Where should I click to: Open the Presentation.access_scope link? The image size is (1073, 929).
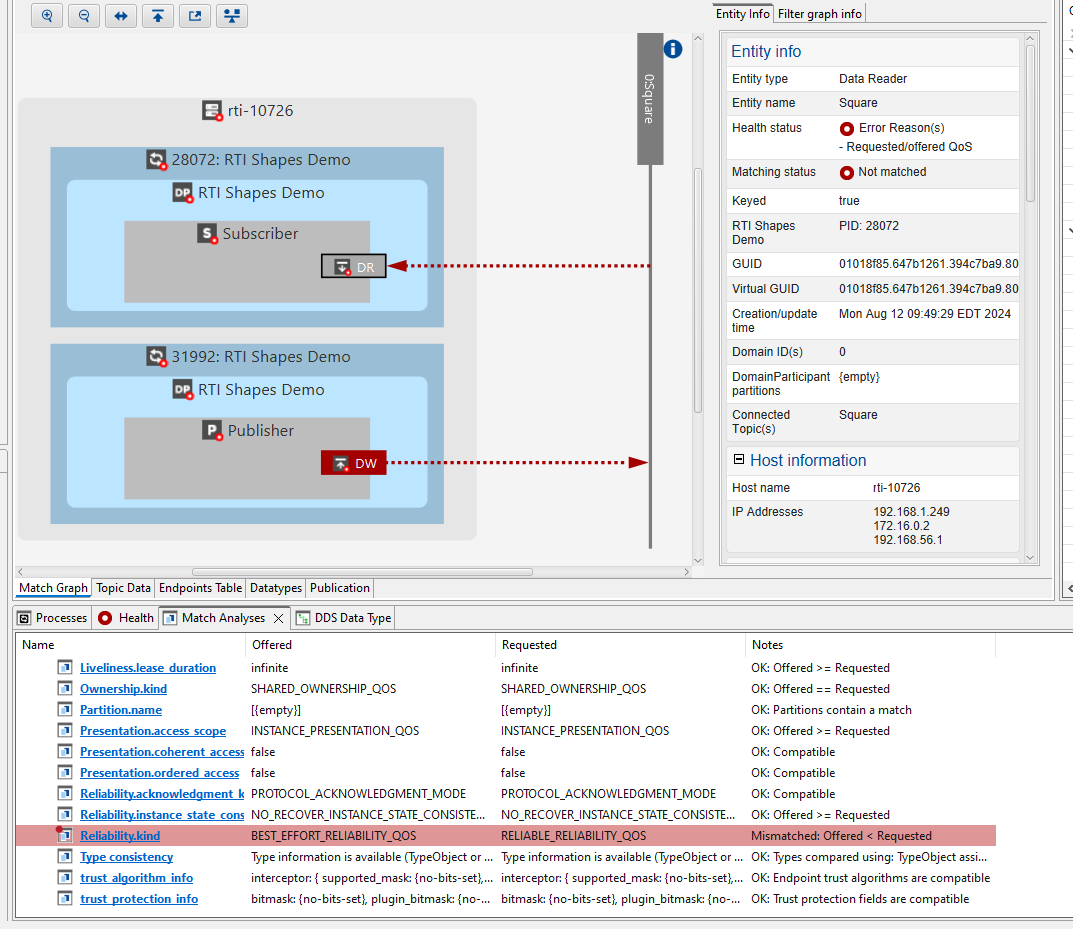click(x=153, y=731)
